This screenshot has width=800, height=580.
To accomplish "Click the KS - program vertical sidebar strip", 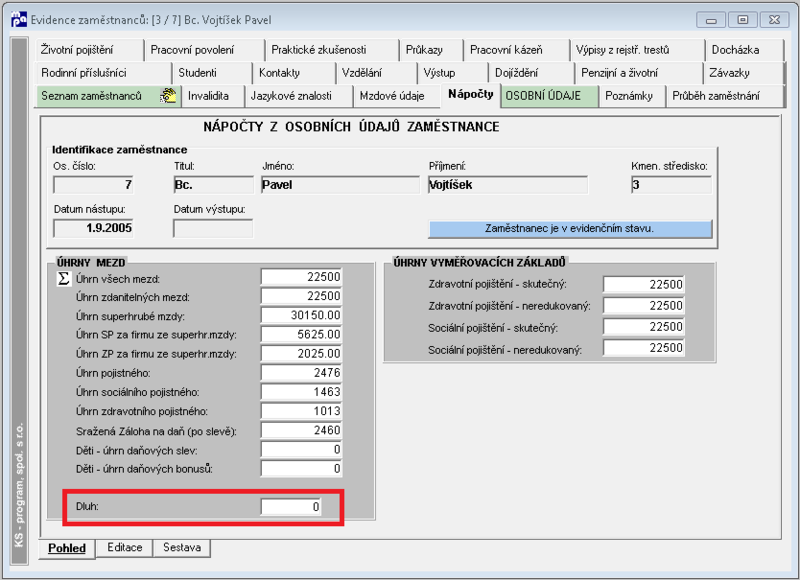I will tap(19, 301).
